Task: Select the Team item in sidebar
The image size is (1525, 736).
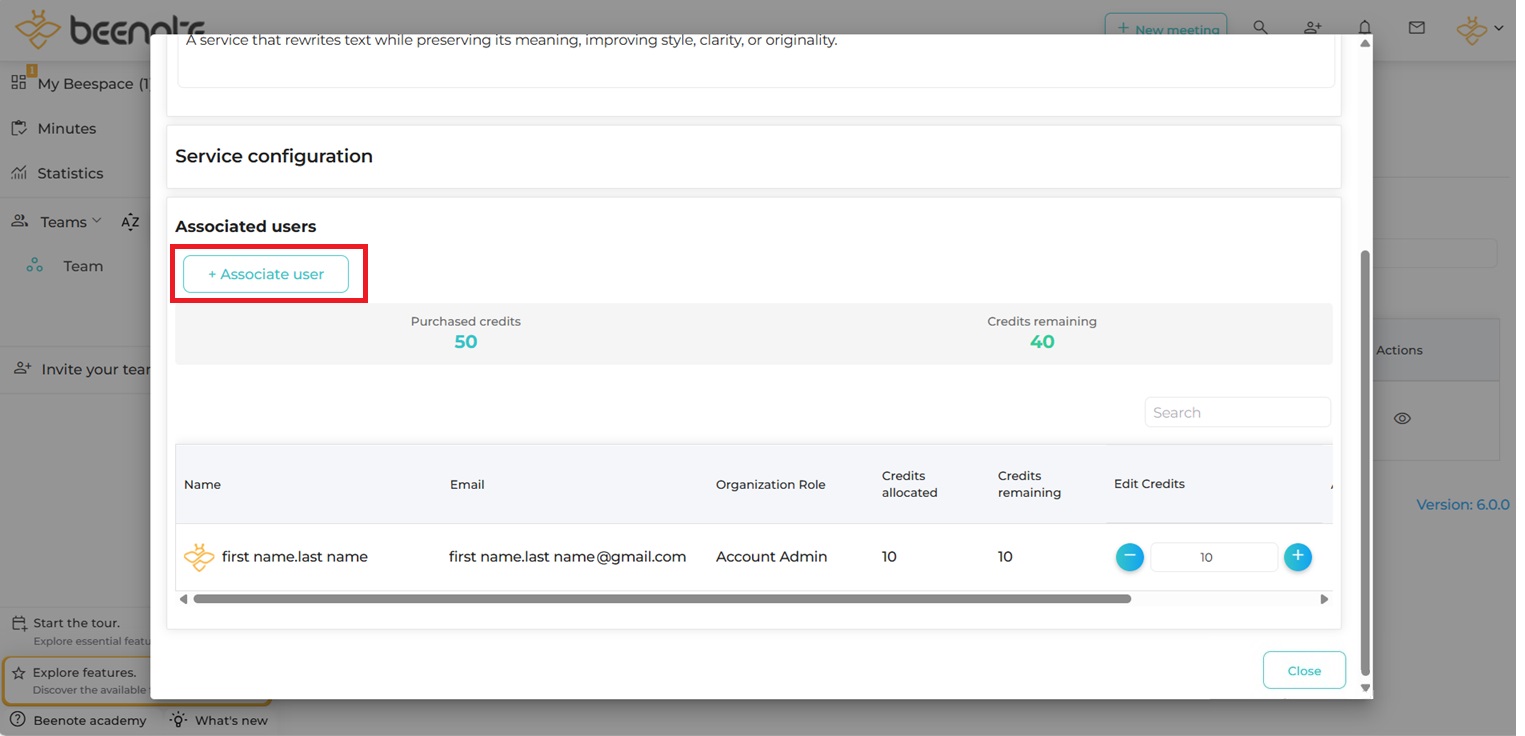Action: click(x=83, y=266)
